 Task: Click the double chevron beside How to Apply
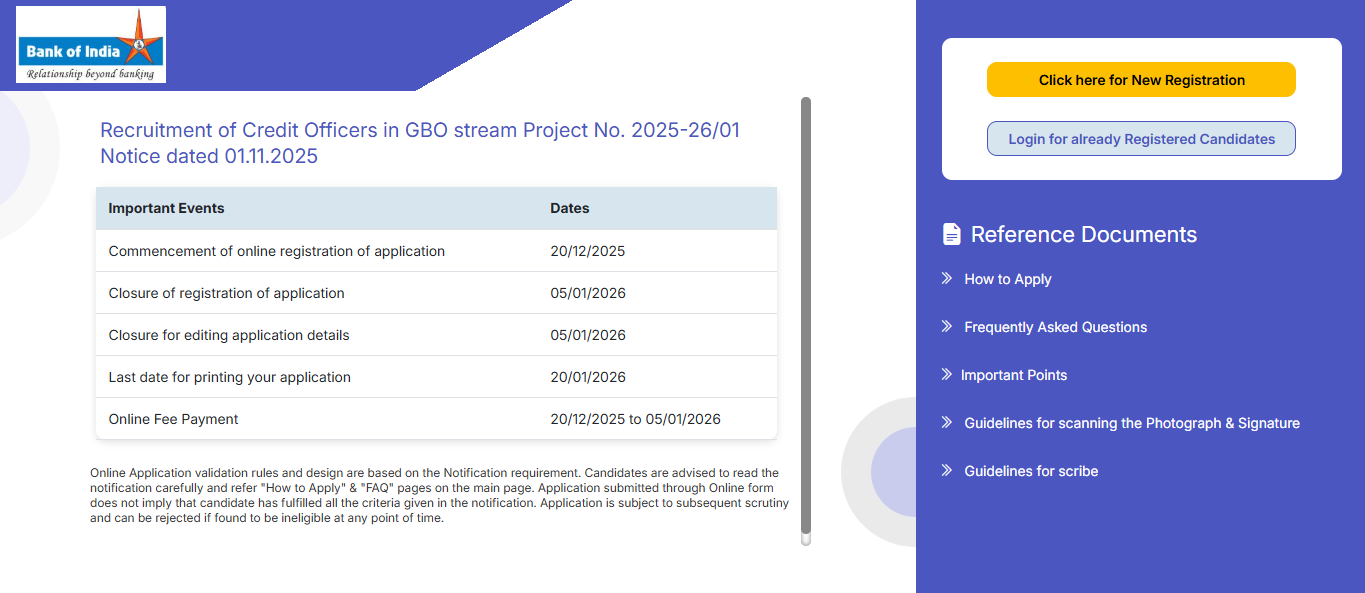point(946,279)
